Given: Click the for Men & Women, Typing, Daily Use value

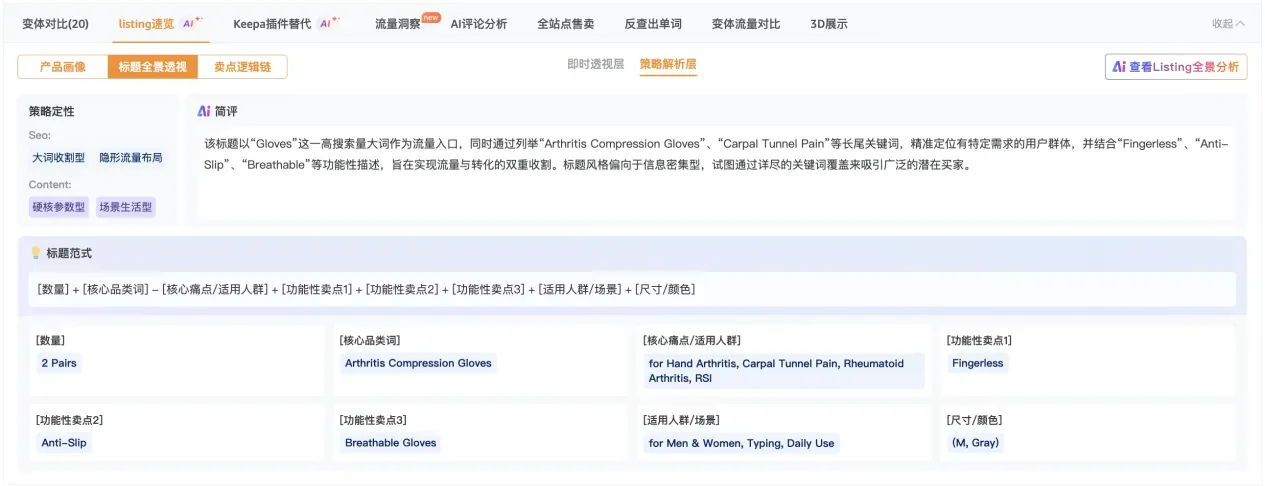Looking at the screenshot, I should pyautogui.click(x=741, y=443).
